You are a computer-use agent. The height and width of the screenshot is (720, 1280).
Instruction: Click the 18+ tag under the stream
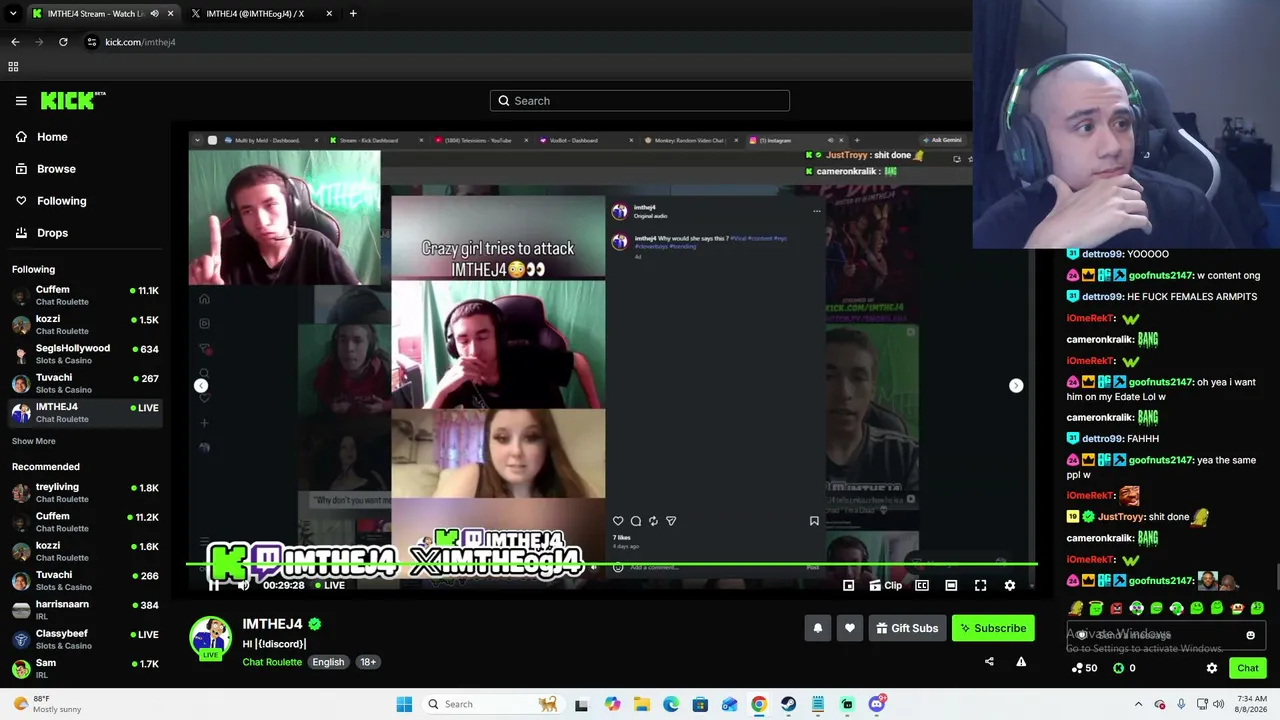pos(368,662)
